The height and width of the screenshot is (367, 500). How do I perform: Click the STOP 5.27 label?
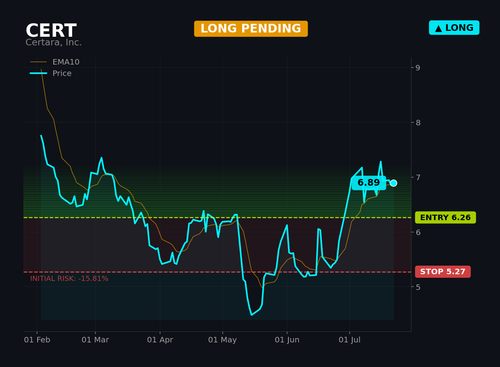click(x=443, y=272)
